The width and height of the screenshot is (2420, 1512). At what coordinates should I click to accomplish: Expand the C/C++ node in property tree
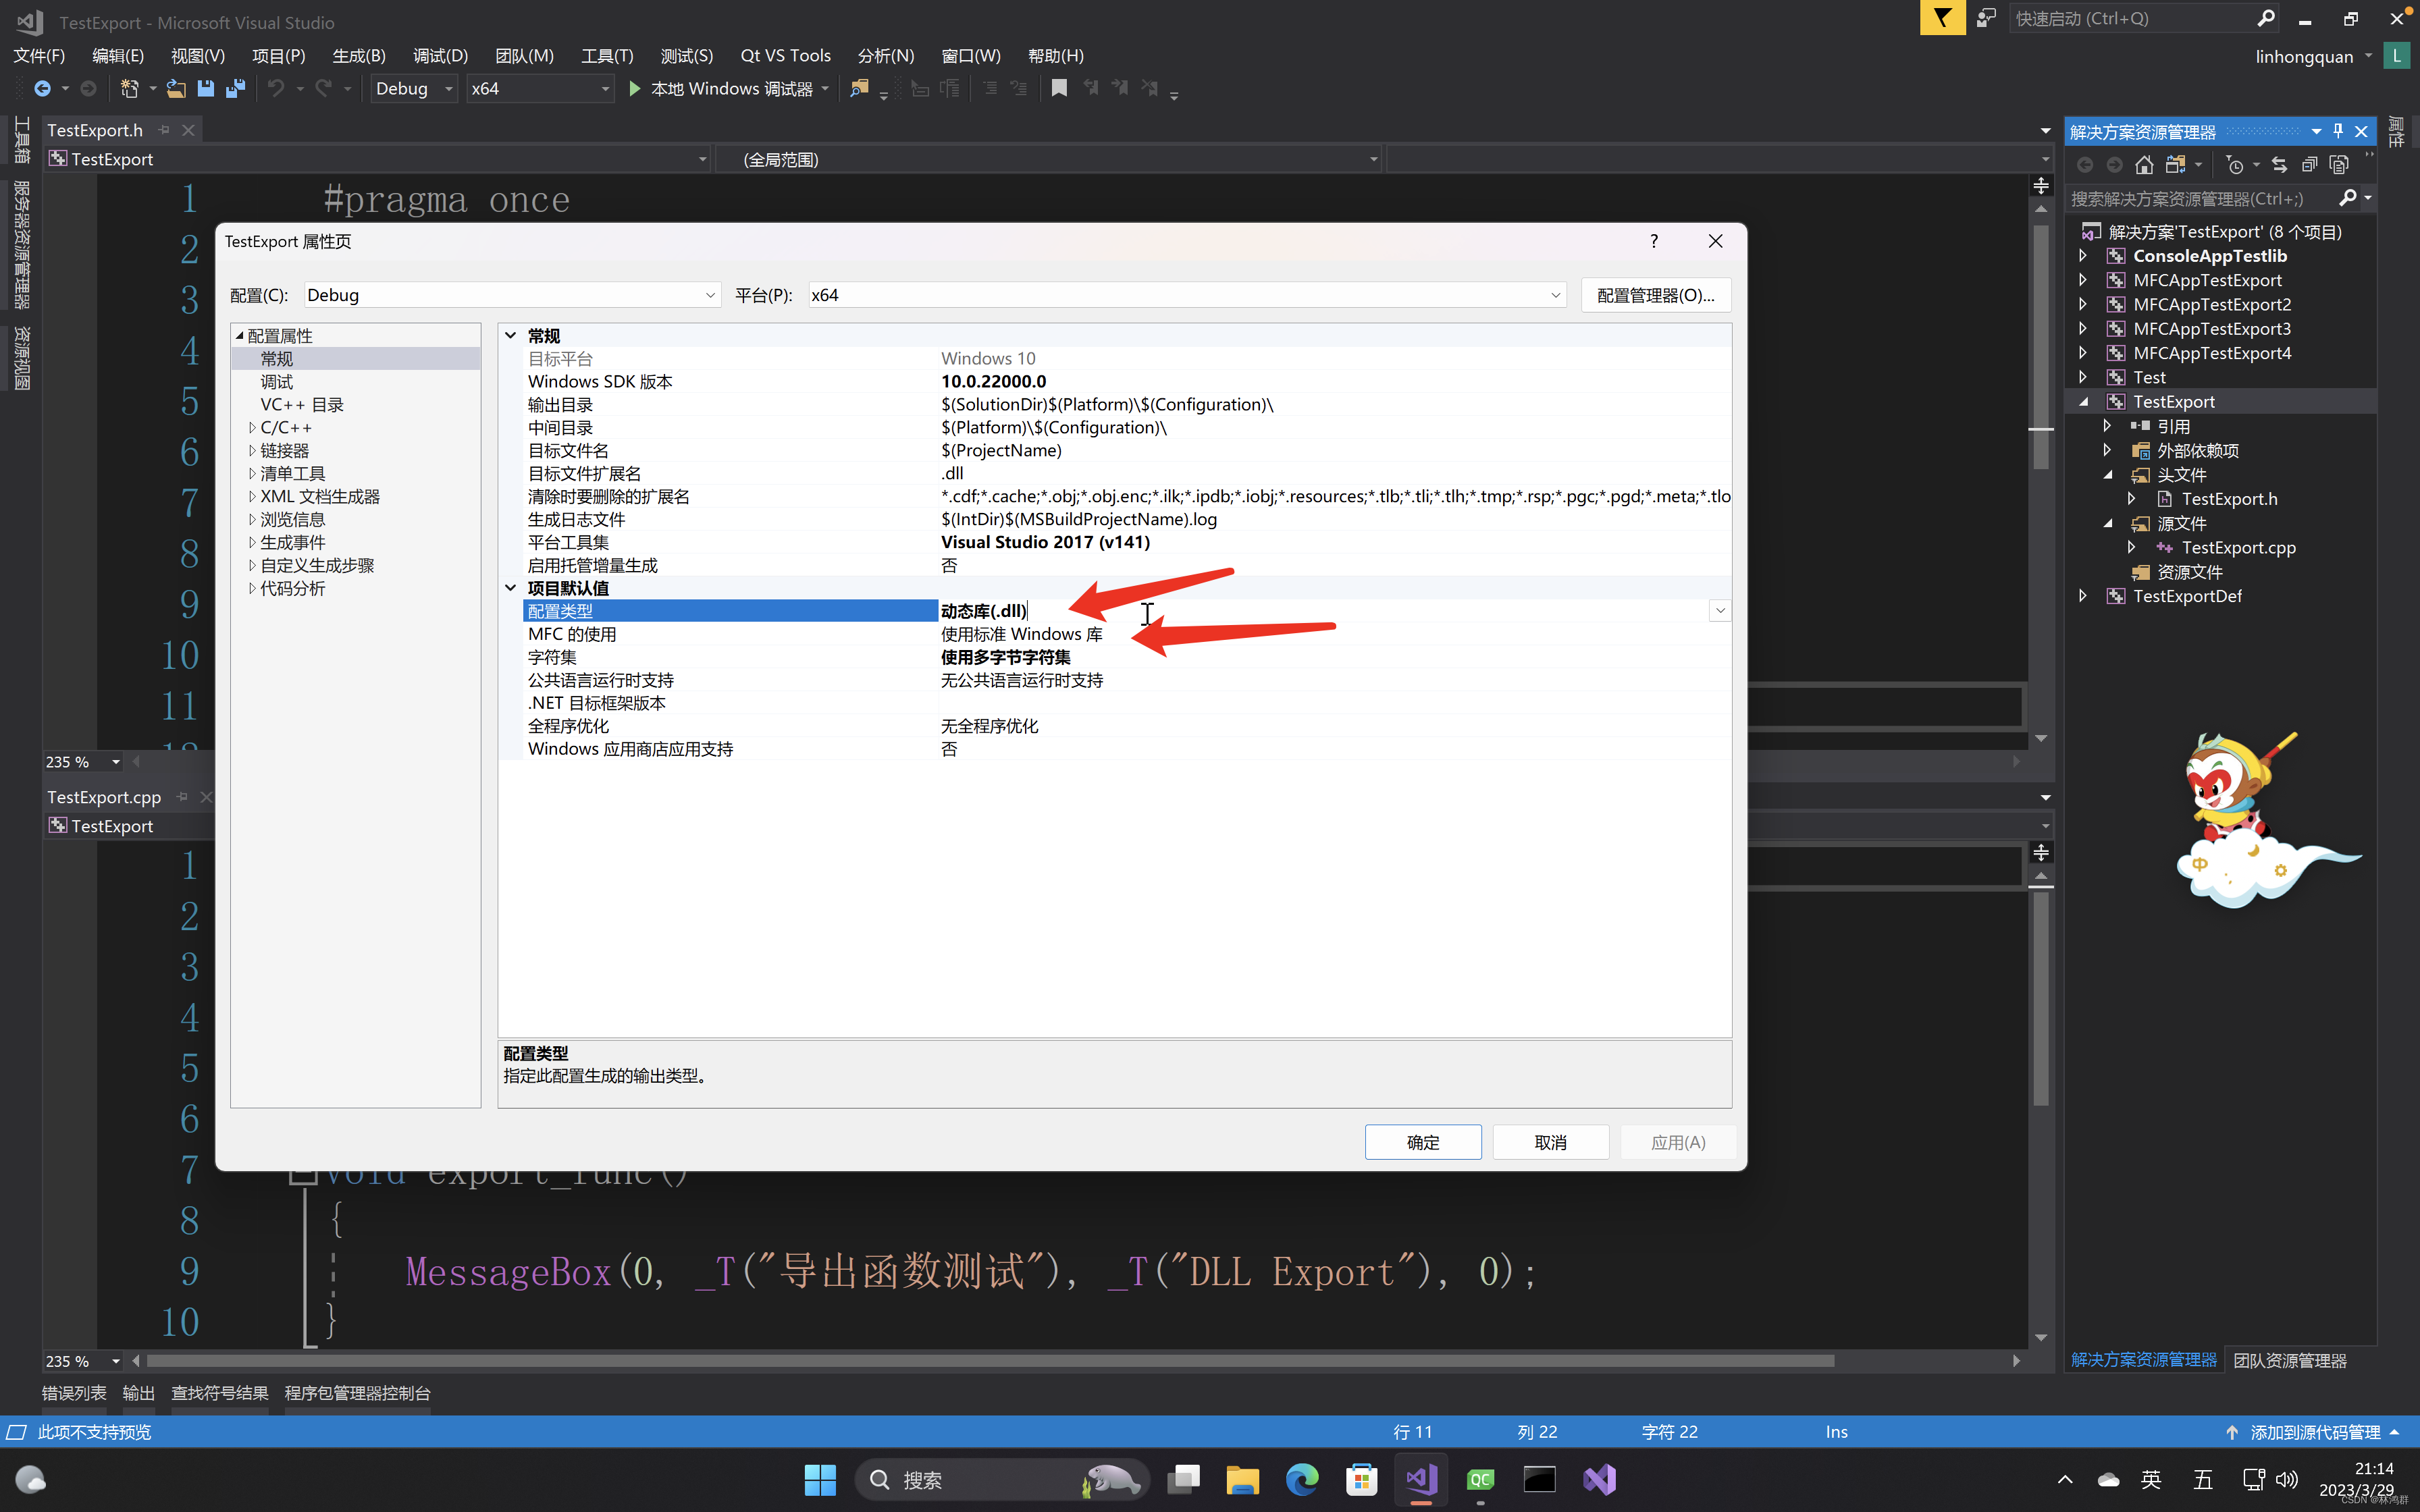[x=252, y=428]
